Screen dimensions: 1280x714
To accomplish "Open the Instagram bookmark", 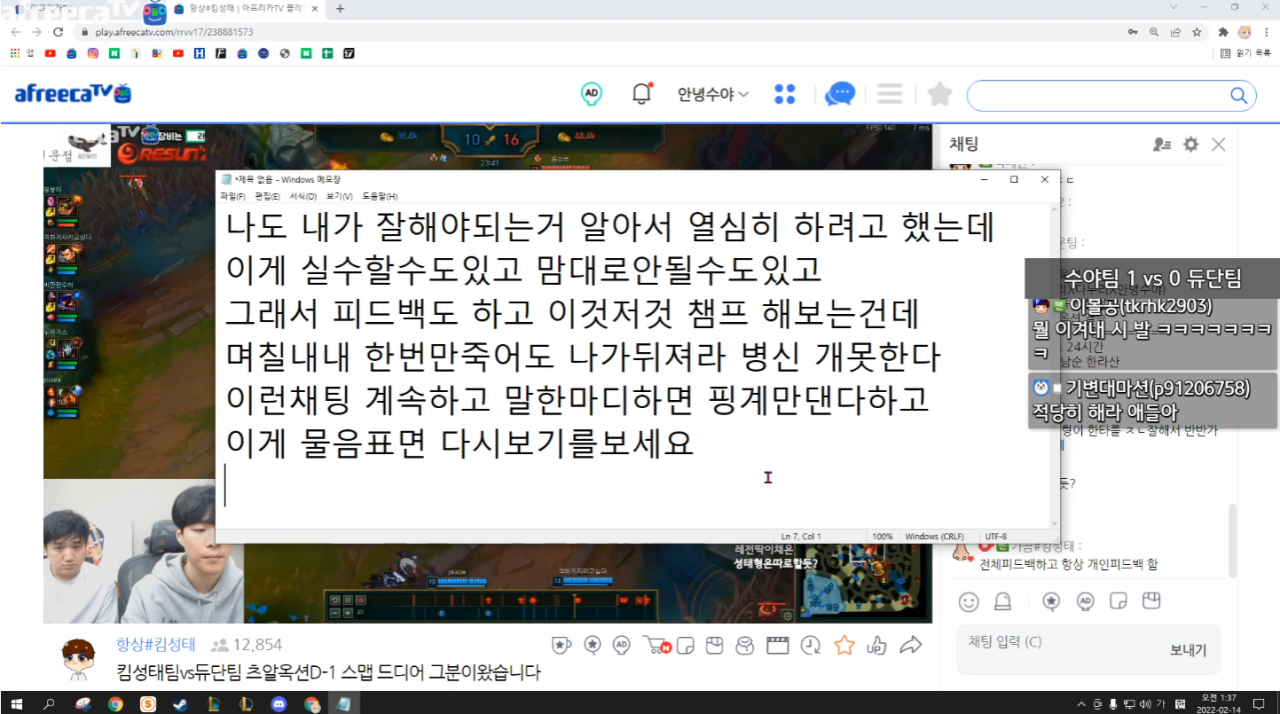I will [x=92, y=53].
